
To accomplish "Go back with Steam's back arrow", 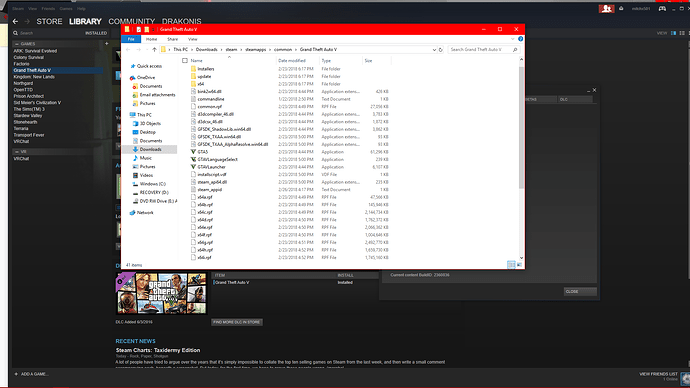I will [15, 21].
